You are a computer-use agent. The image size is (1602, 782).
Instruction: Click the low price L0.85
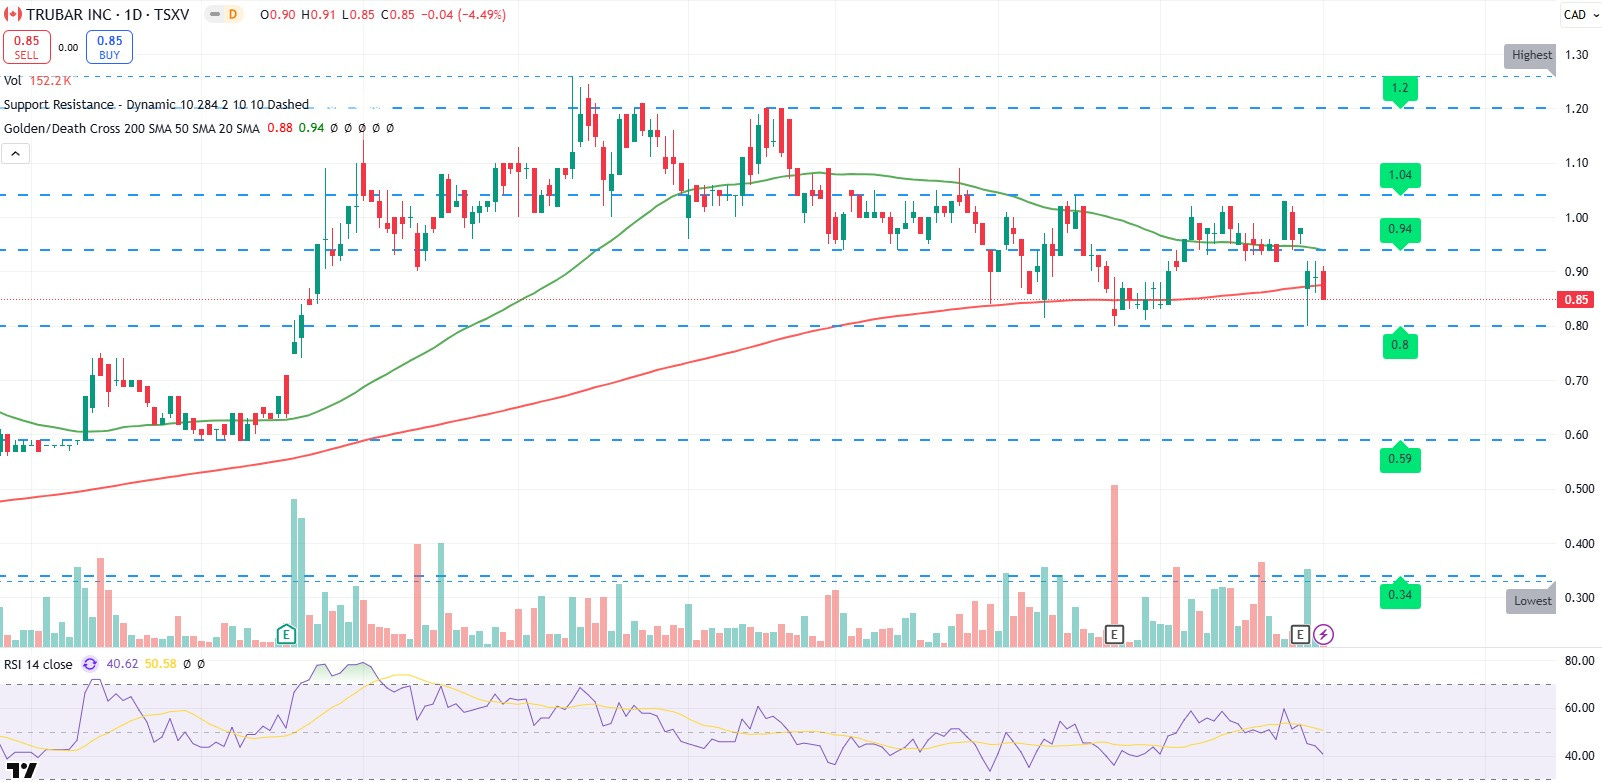pyautogui.click(x=358, y=15)
